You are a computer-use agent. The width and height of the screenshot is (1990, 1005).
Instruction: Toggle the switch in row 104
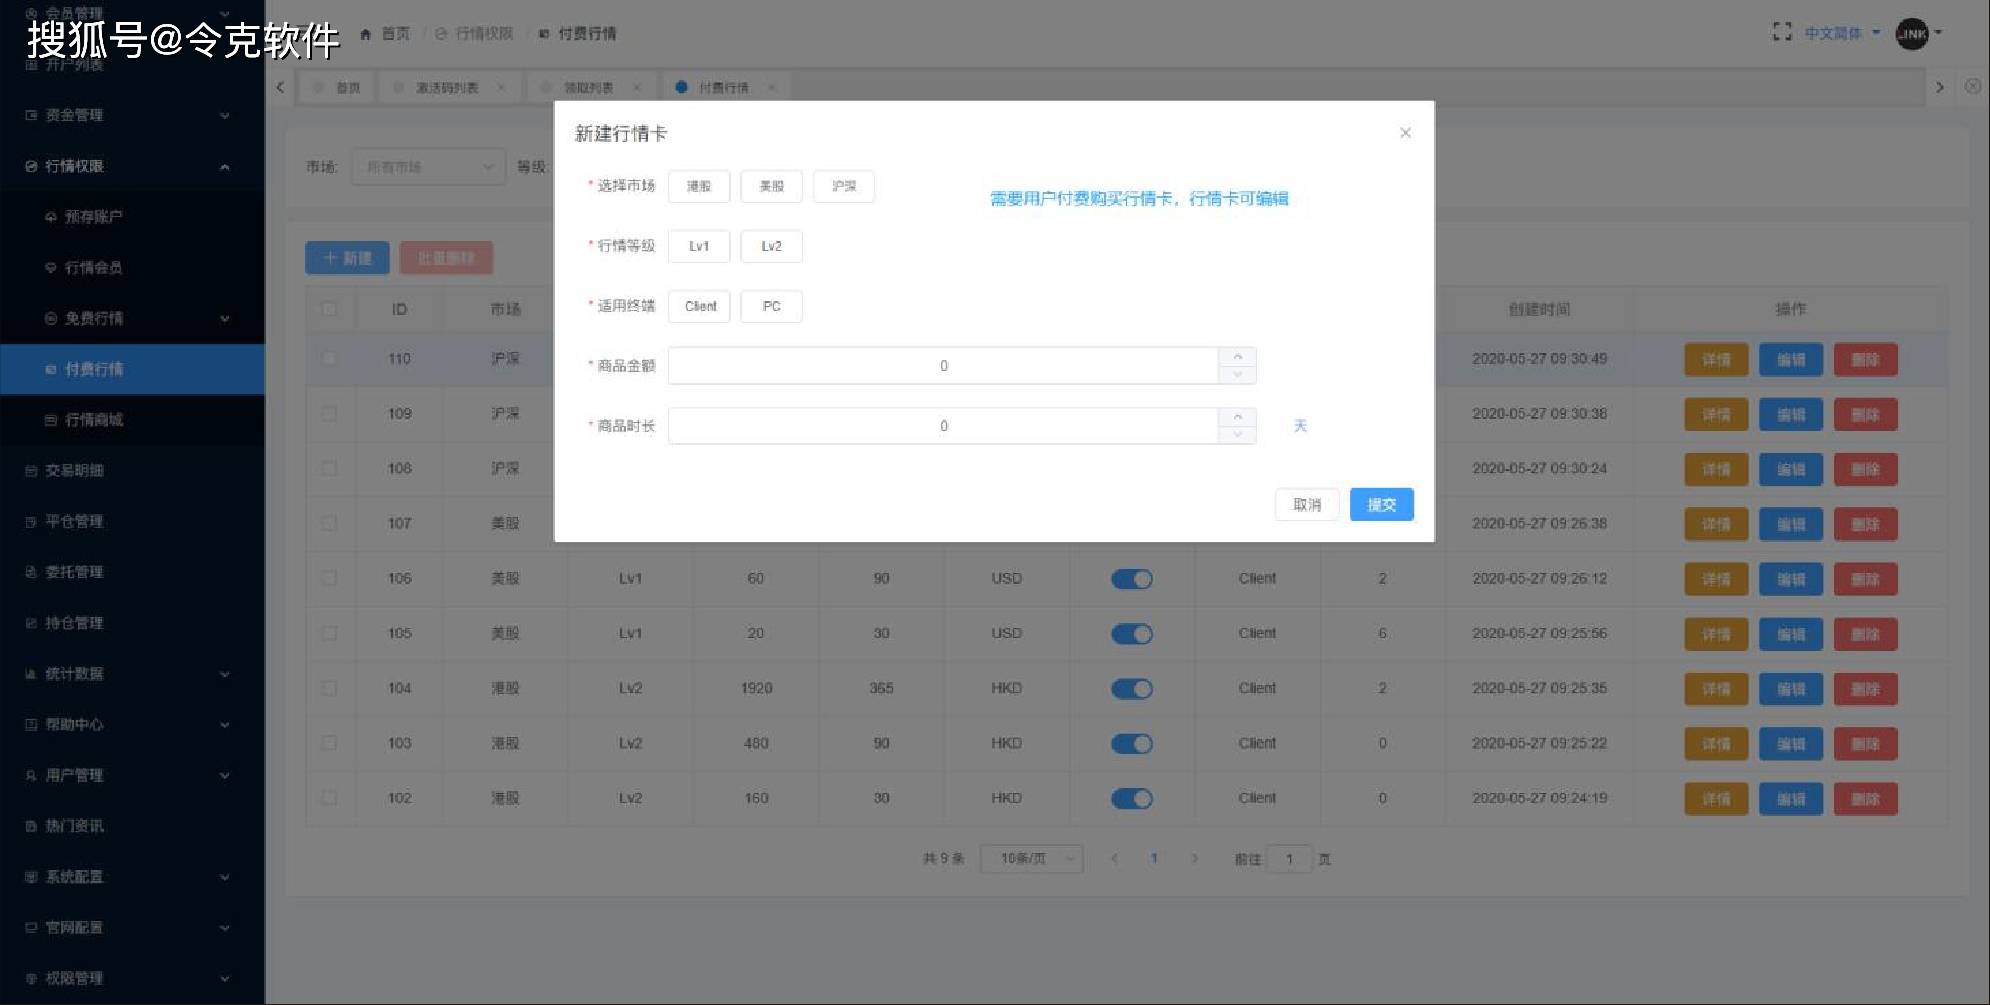[x=1132, y=689]
